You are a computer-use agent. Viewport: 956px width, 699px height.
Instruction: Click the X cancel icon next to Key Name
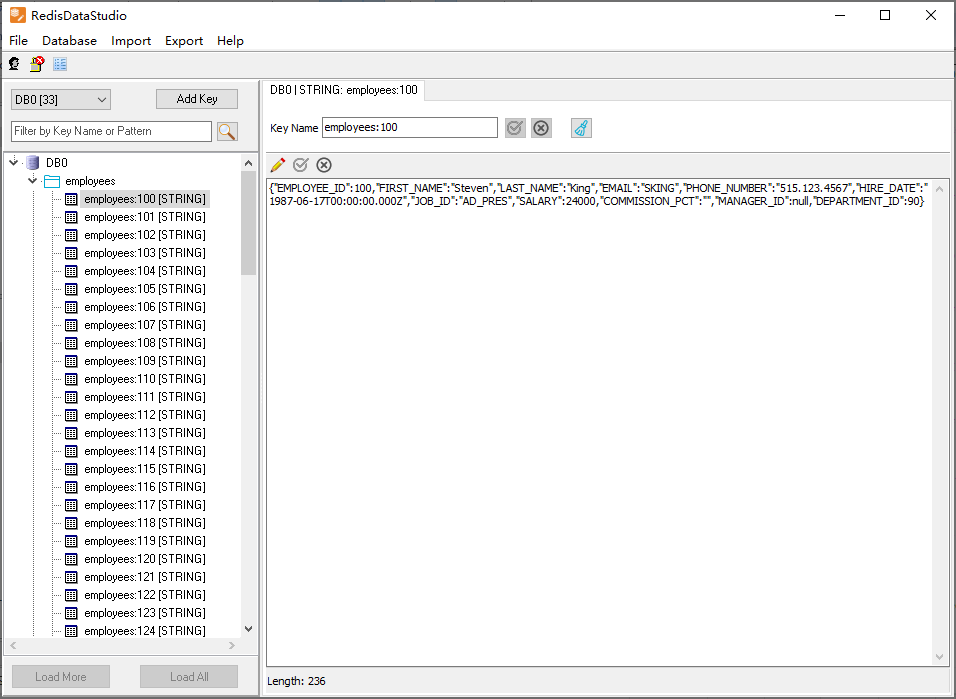point(541,128)
